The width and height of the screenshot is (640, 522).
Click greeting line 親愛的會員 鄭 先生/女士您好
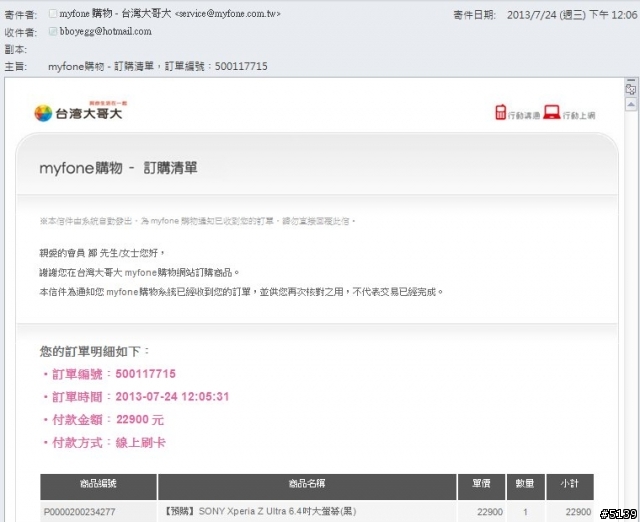[x=102, y=253]
